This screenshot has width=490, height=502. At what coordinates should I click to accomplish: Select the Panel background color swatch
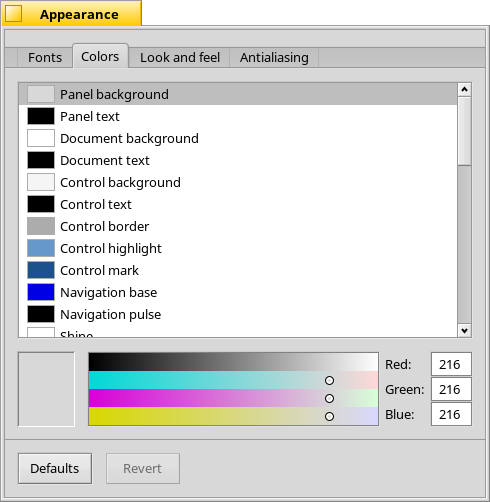41,94
